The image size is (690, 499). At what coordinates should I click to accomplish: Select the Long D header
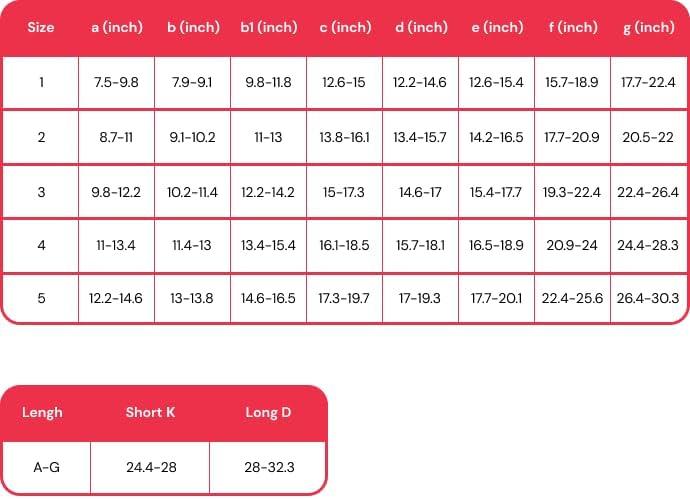[268, 412]
